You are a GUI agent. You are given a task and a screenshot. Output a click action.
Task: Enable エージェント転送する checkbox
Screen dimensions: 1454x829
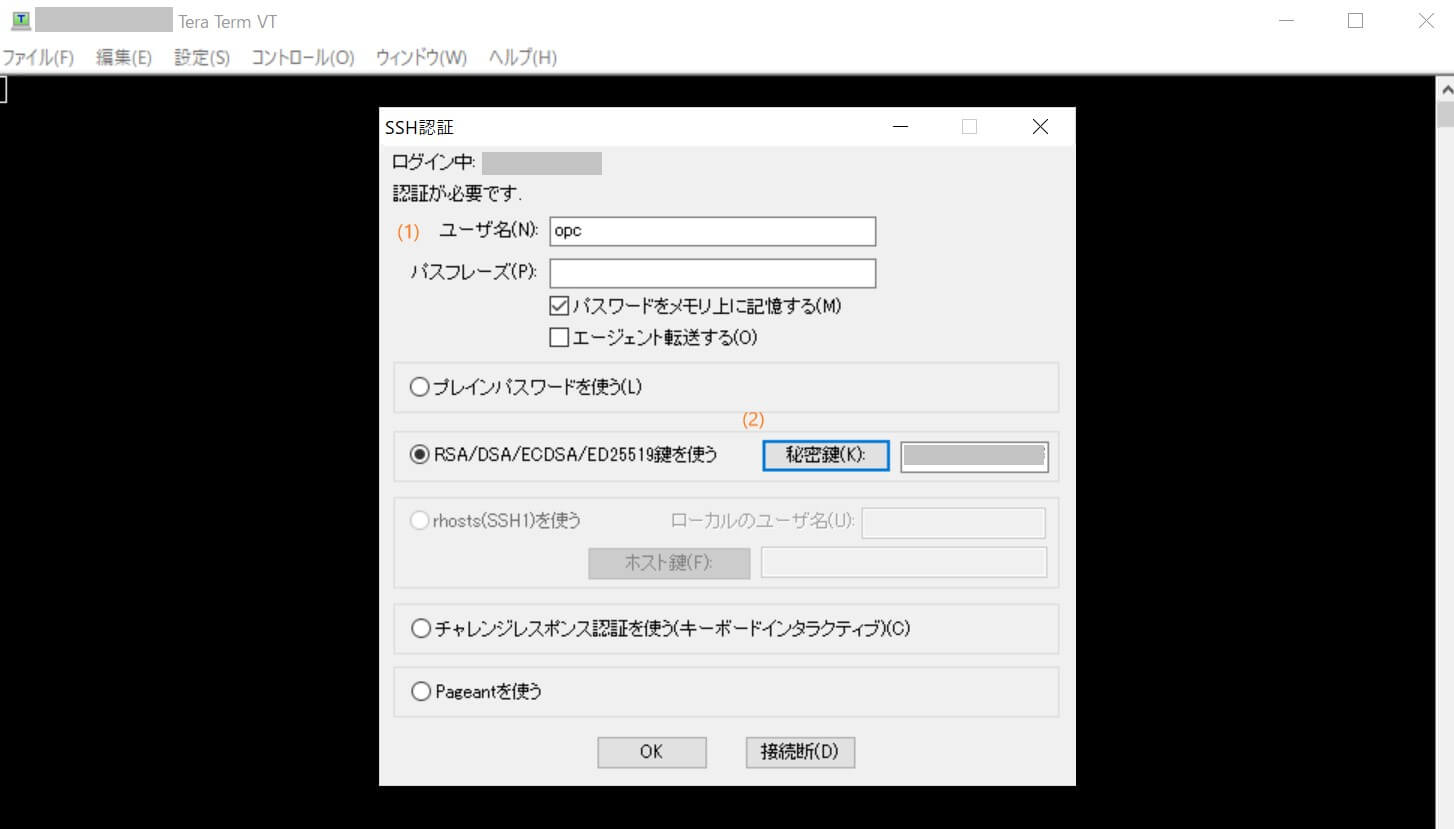click(559, 338)
